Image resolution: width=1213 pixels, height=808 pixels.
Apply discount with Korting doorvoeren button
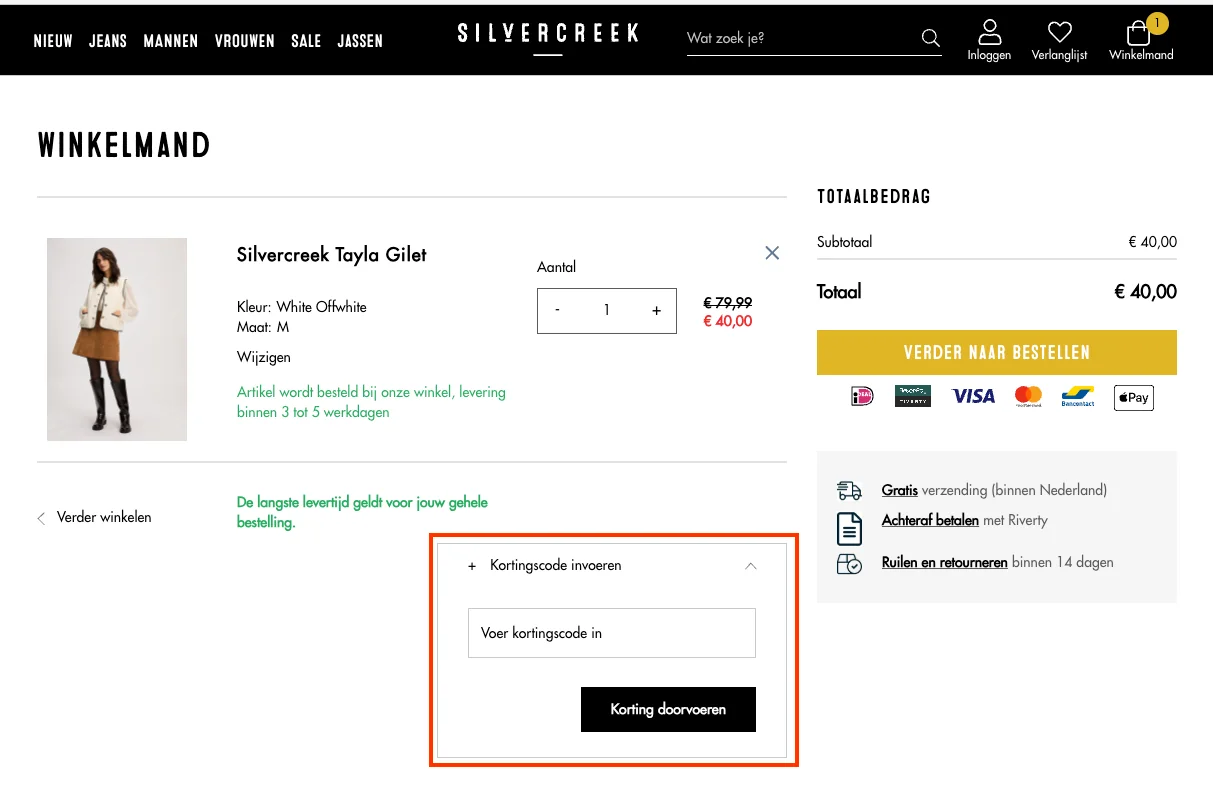[667, 709]
